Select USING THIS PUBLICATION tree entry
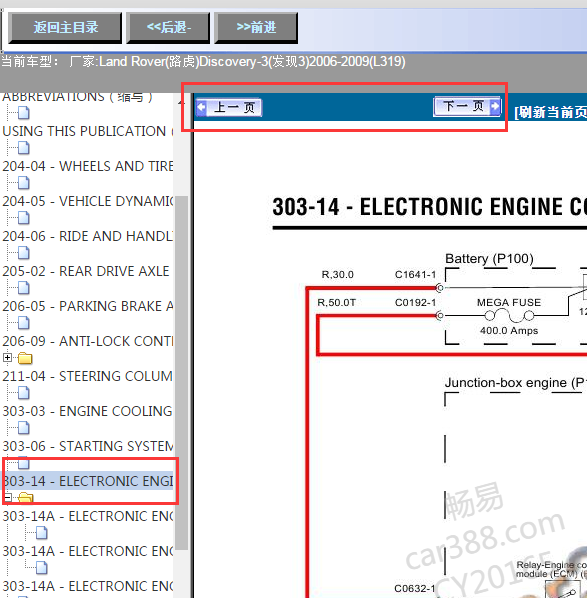The height and width of the screenshot is (598, 587). pyautogui.click(x=87, y=131)
